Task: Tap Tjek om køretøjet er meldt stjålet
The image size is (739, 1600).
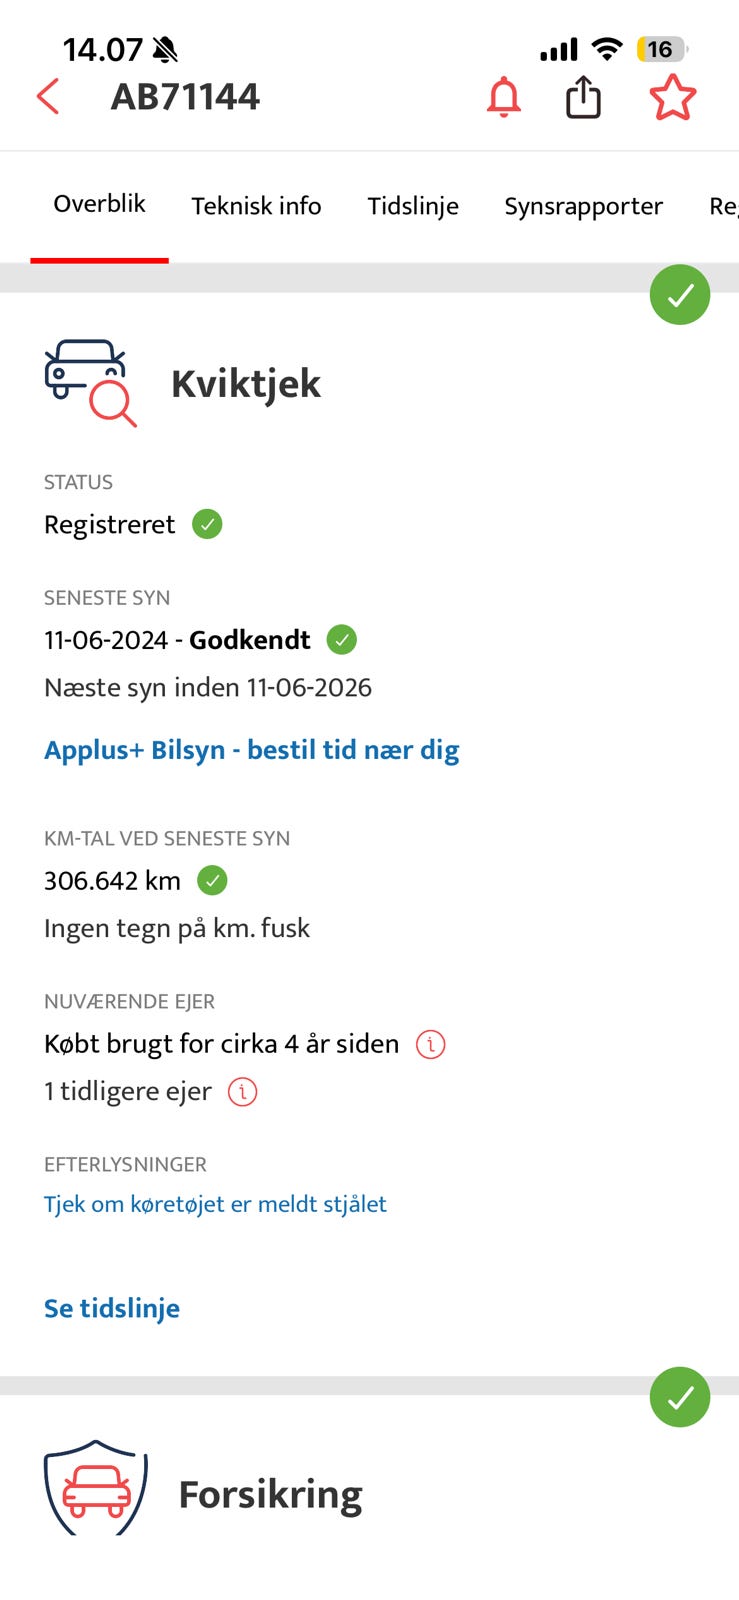Action: pos(215,1204)
